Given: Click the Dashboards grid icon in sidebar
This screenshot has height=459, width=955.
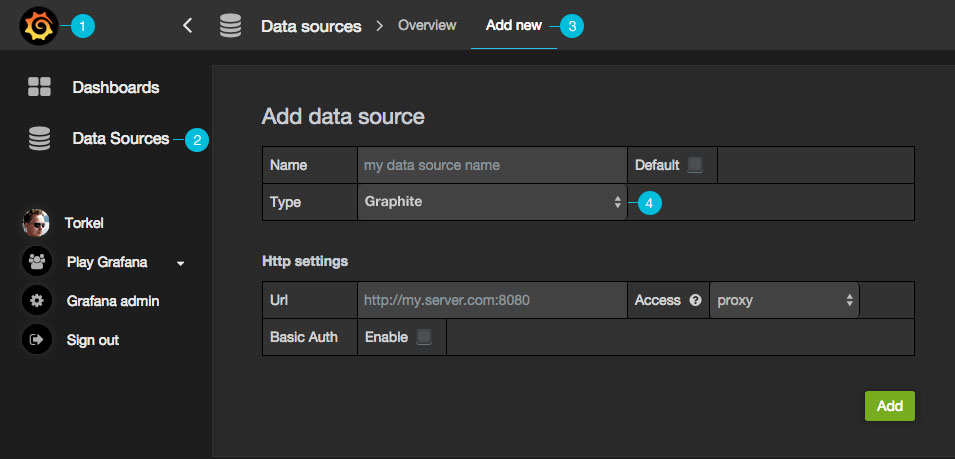Looking at the screenshot, I should point(39,87).
